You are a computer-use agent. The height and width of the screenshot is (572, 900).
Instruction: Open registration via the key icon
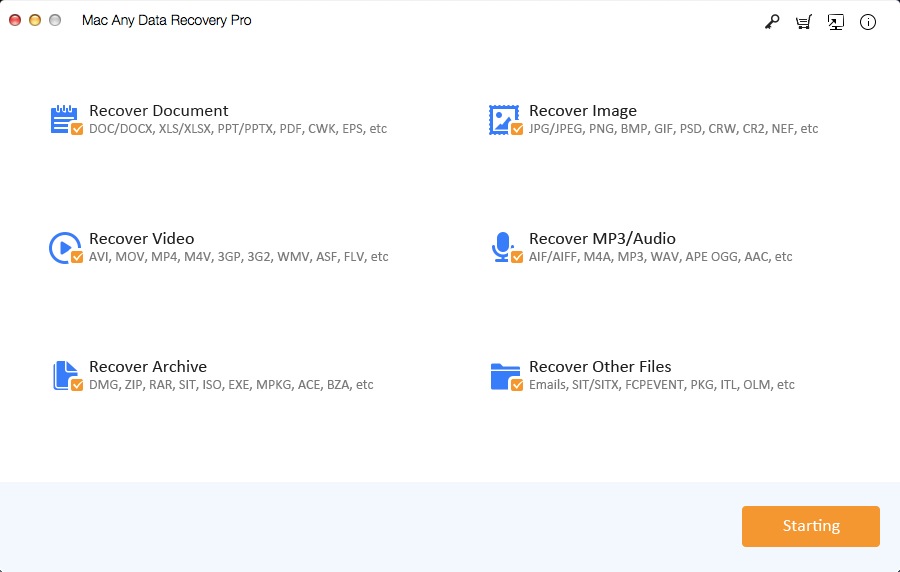pos(771,22)
